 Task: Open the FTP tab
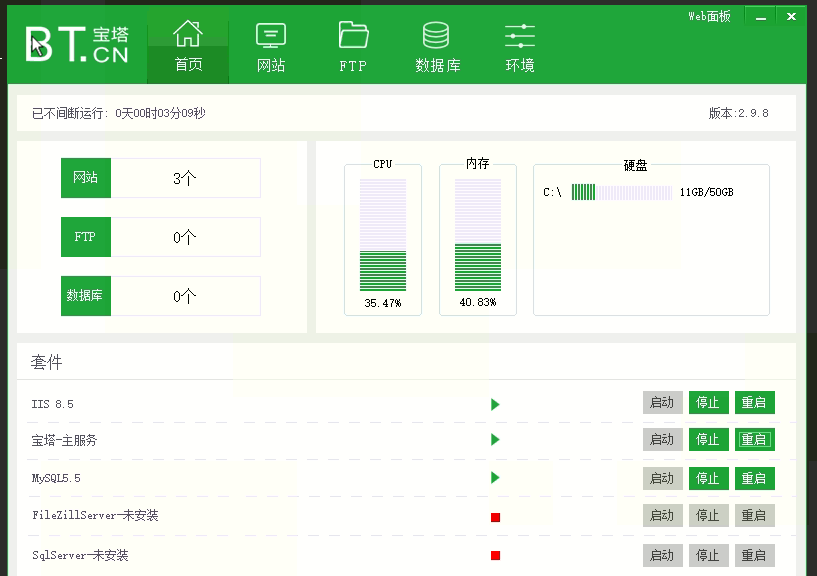353,46
